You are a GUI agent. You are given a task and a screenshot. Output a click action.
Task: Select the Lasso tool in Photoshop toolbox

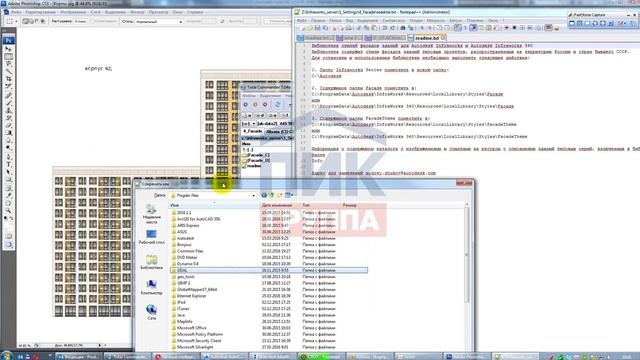click(8, 64)
